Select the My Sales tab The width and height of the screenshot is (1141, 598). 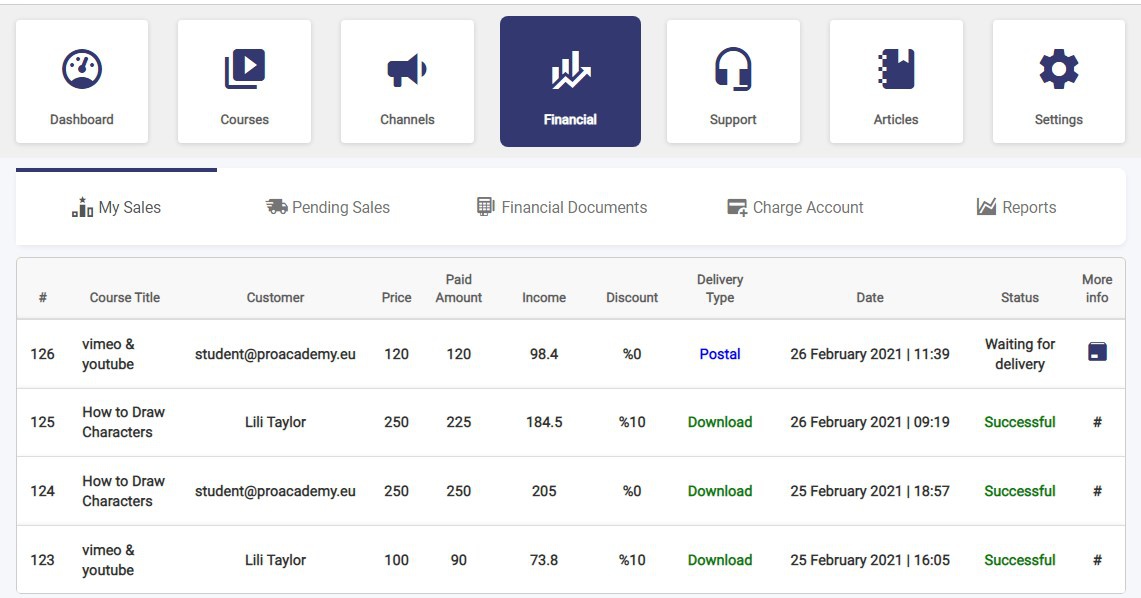coord(117,208)
